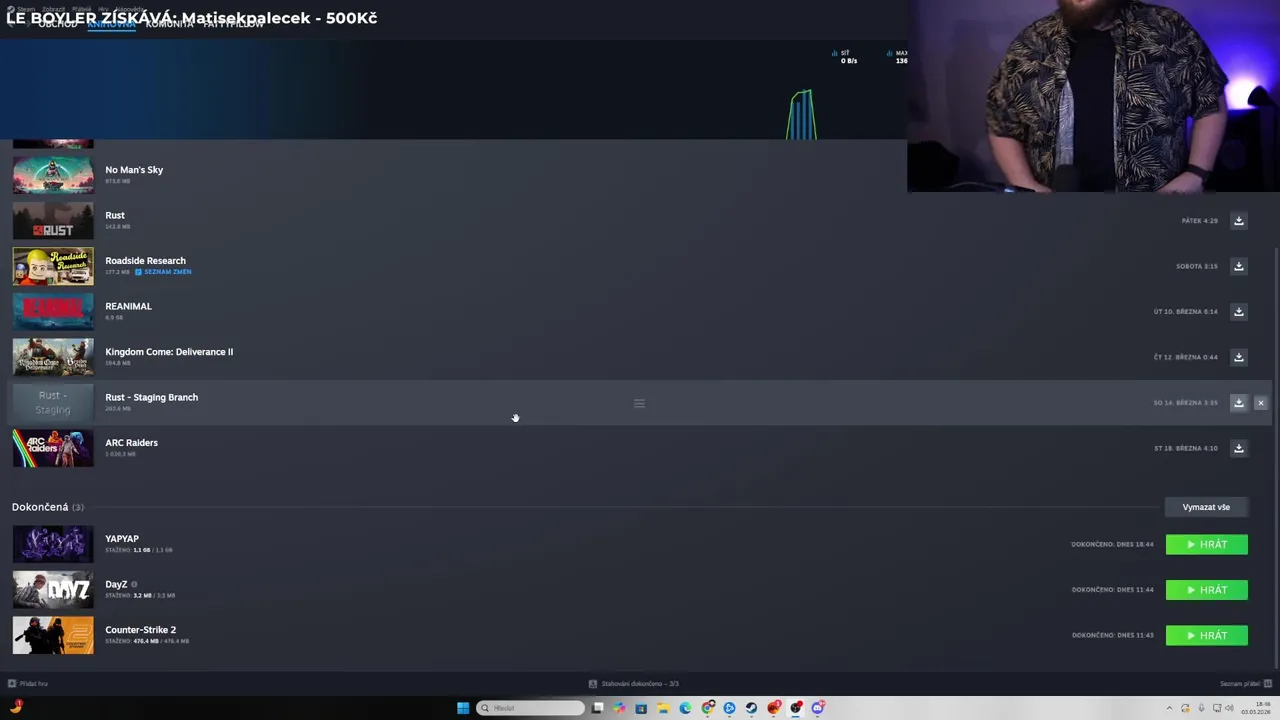Grab the Rust - Staging Branch reorder handle
This screenshot has height=720, width=1280.
point(639,403)
